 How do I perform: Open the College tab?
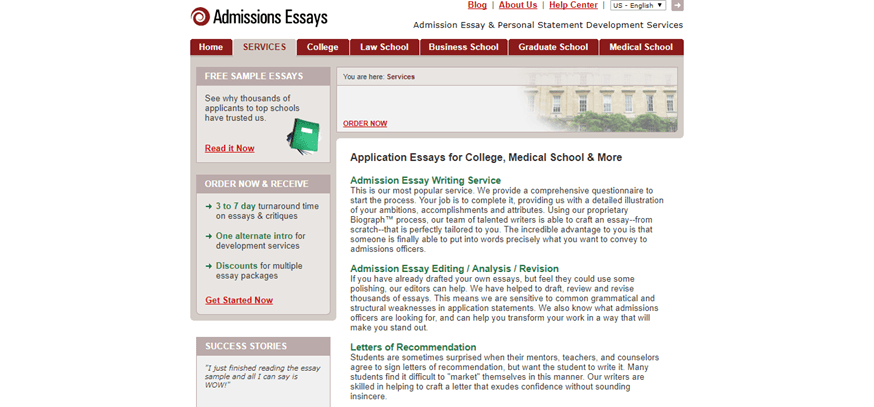click(x=323, y=47)
